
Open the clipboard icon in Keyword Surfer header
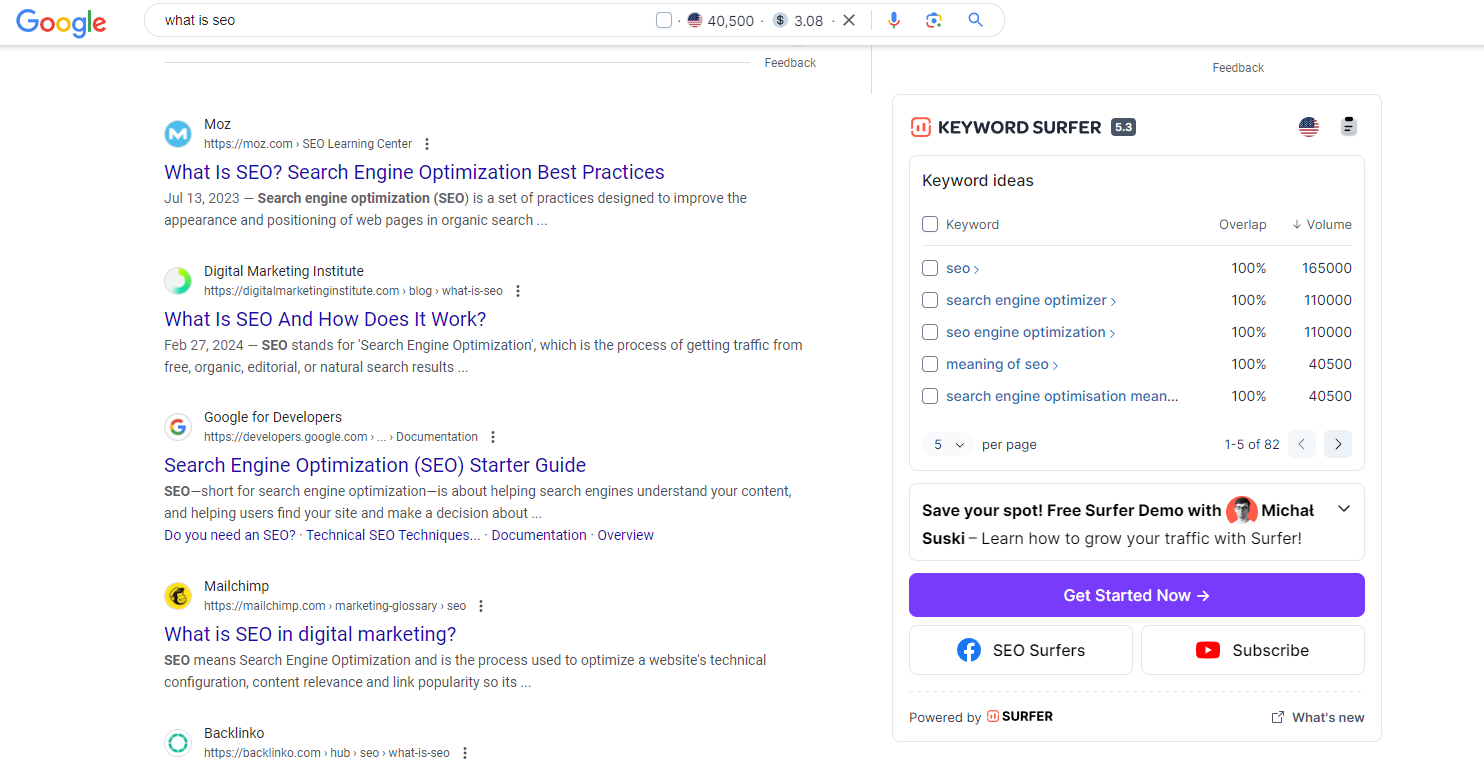(1348, 126)
